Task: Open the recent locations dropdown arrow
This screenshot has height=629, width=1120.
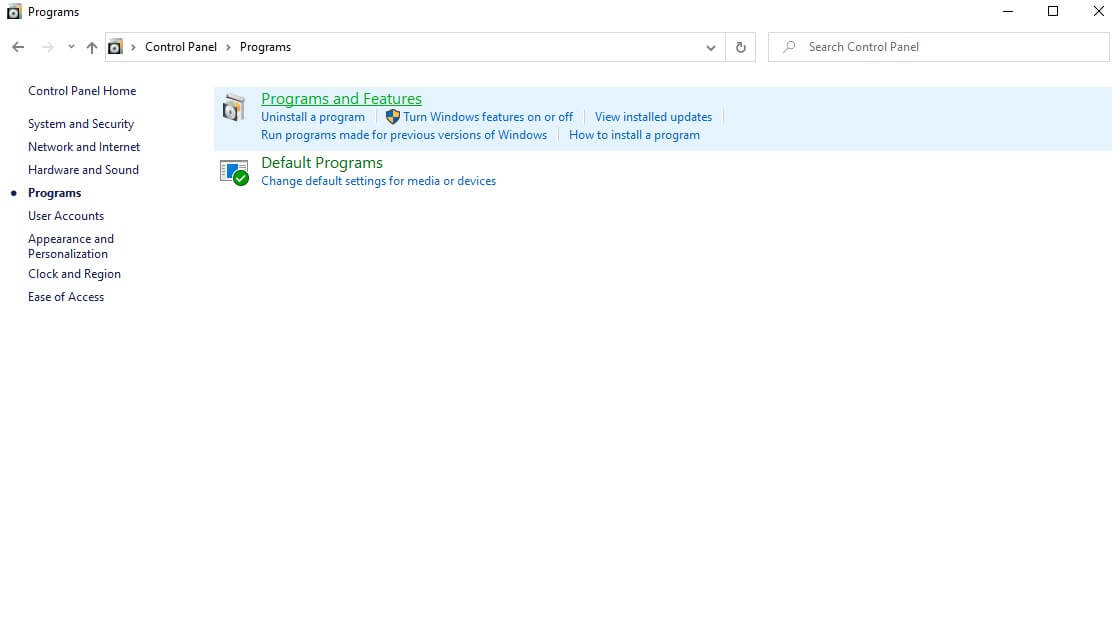Action: tap(71, 47)
